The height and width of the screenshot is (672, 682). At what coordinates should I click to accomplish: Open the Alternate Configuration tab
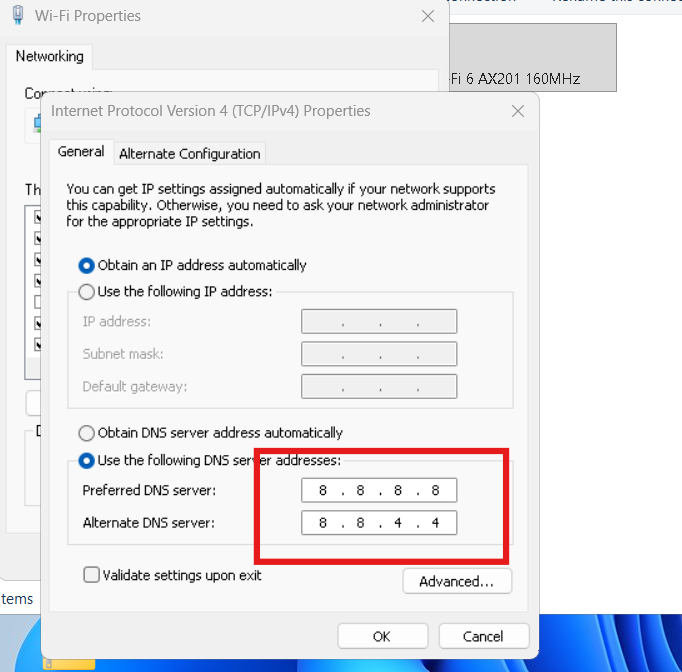(190, 154)
